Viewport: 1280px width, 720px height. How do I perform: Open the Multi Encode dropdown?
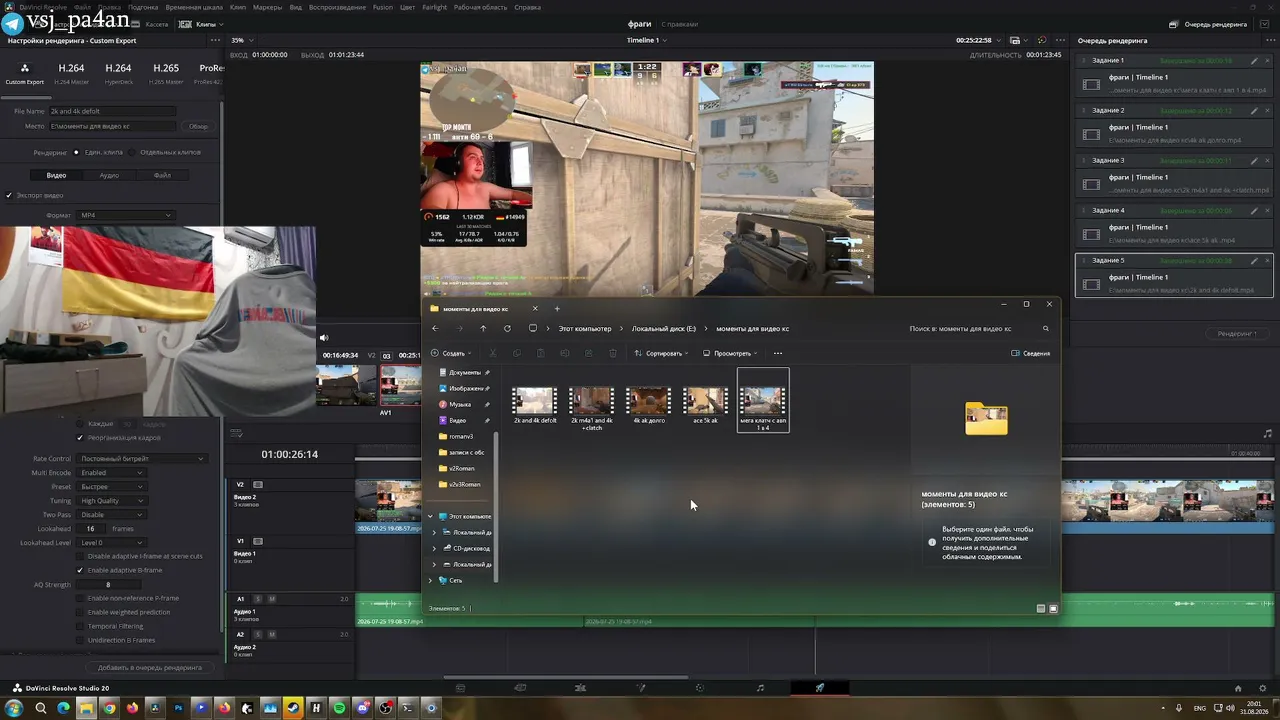pos(111,473)
